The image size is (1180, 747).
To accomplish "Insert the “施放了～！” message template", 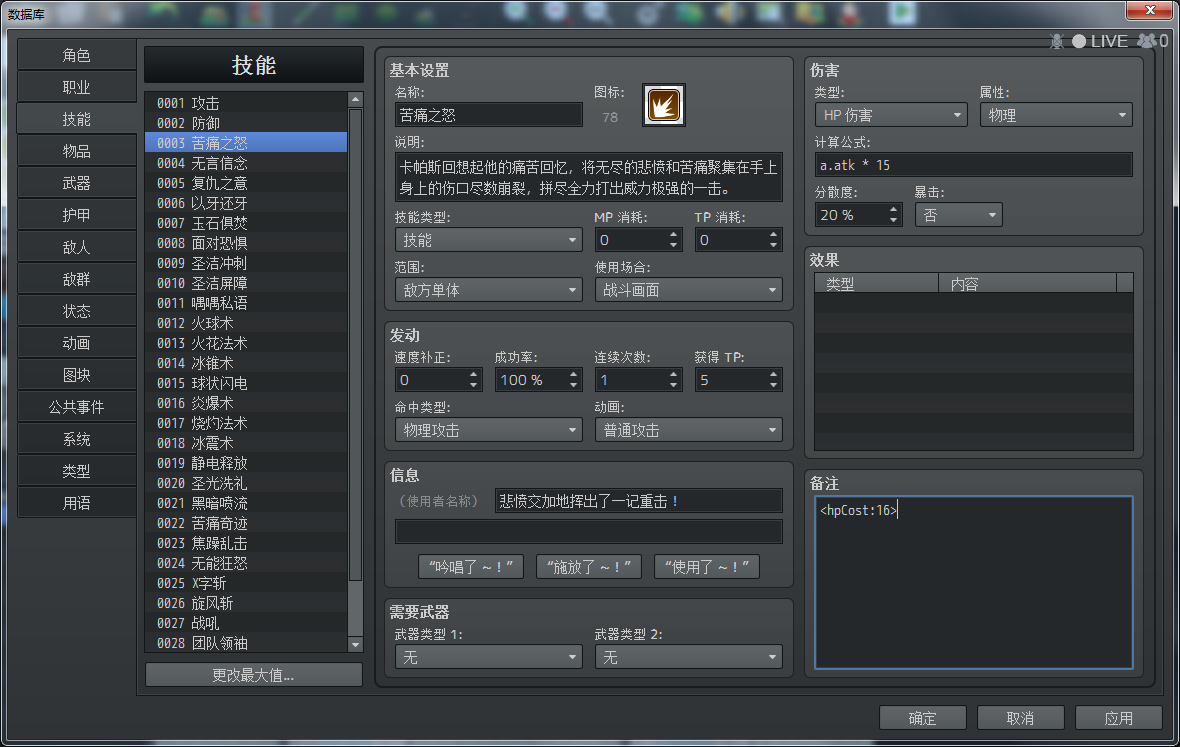I will click(588, 566).
